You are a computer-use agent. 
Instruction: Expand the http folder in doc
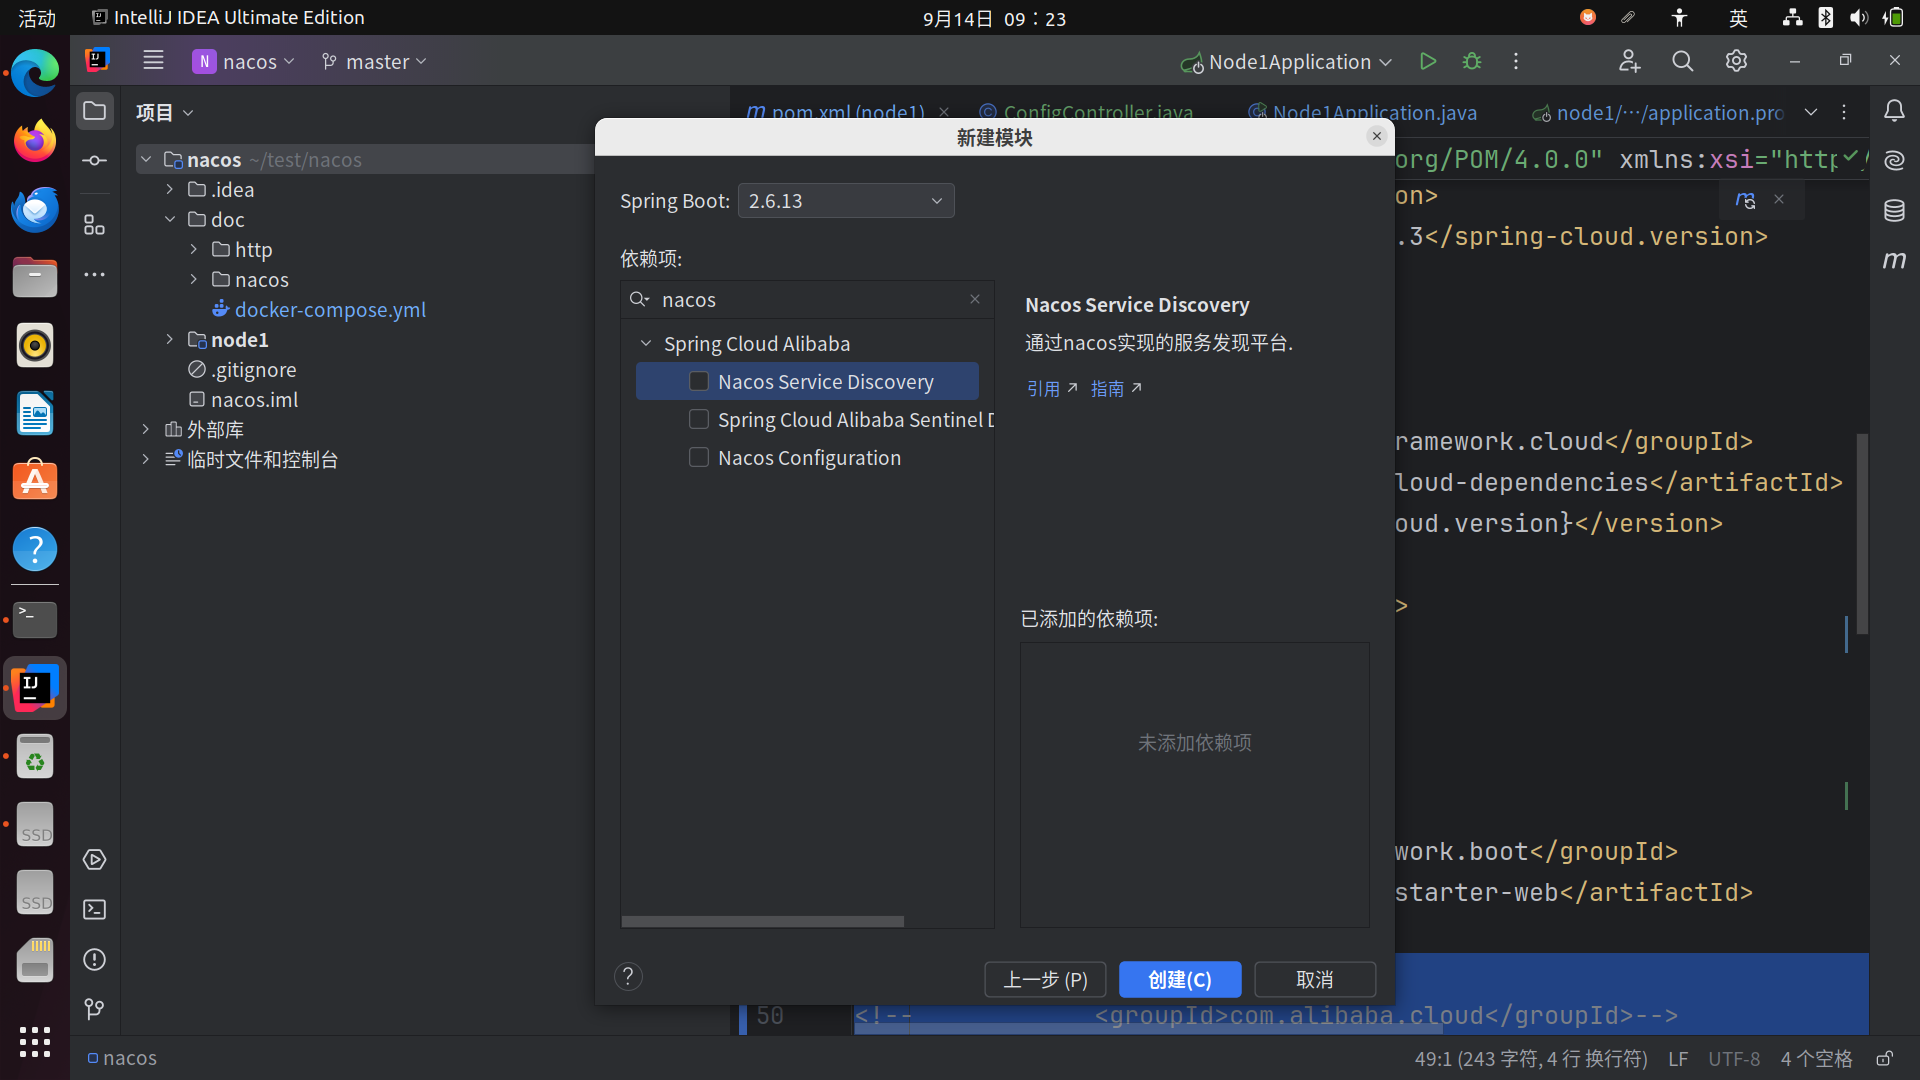194,249
